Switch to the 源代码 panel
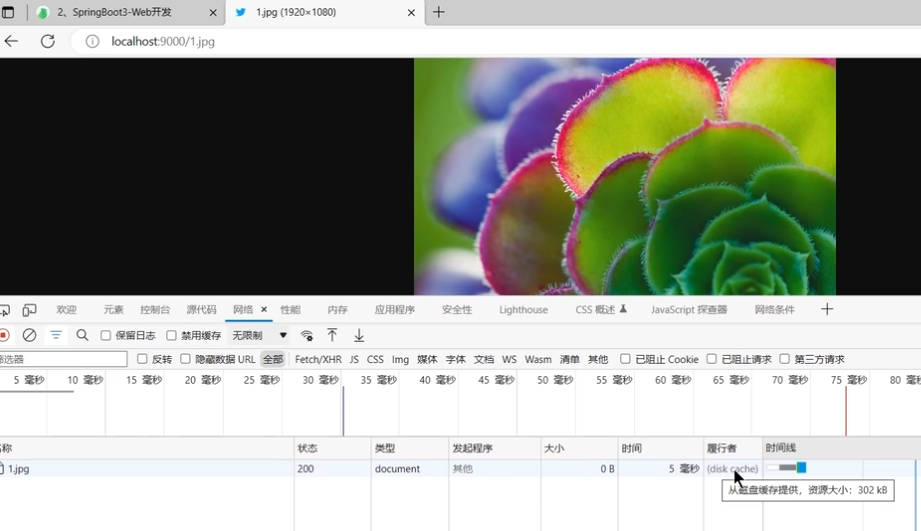This screenshot has height=531, width=921. (201, 310)
